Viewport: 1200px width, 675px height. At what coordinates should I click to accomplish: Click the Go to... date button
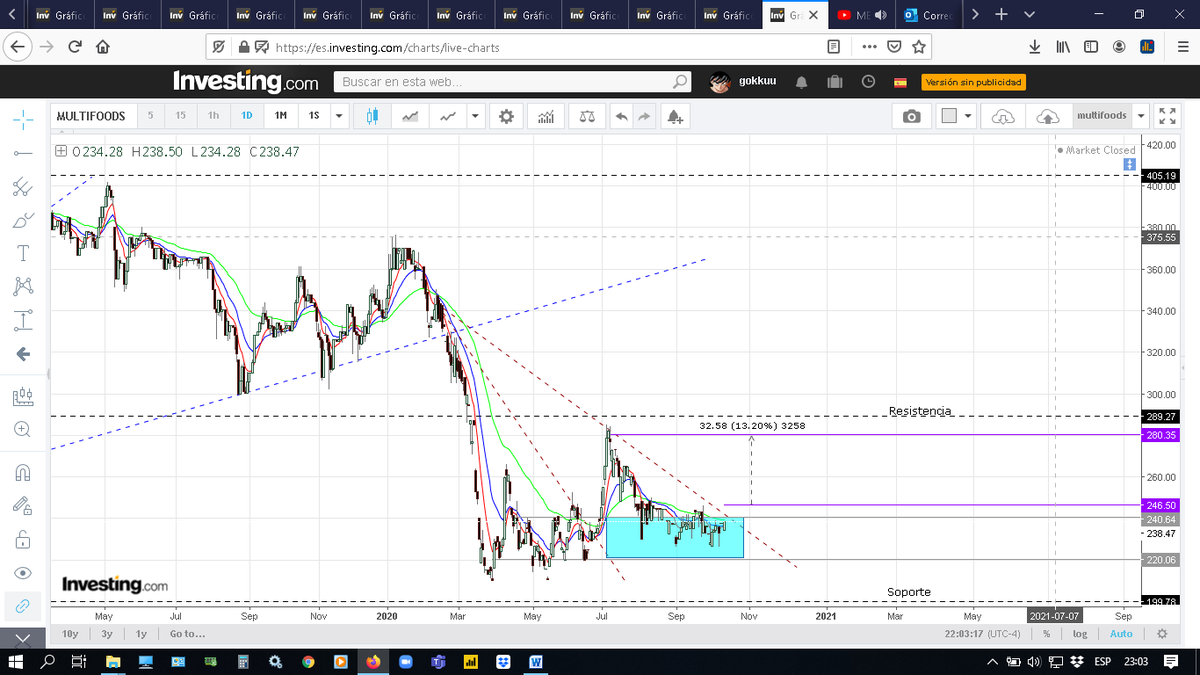pyautogui.click(x=188, y=634)
